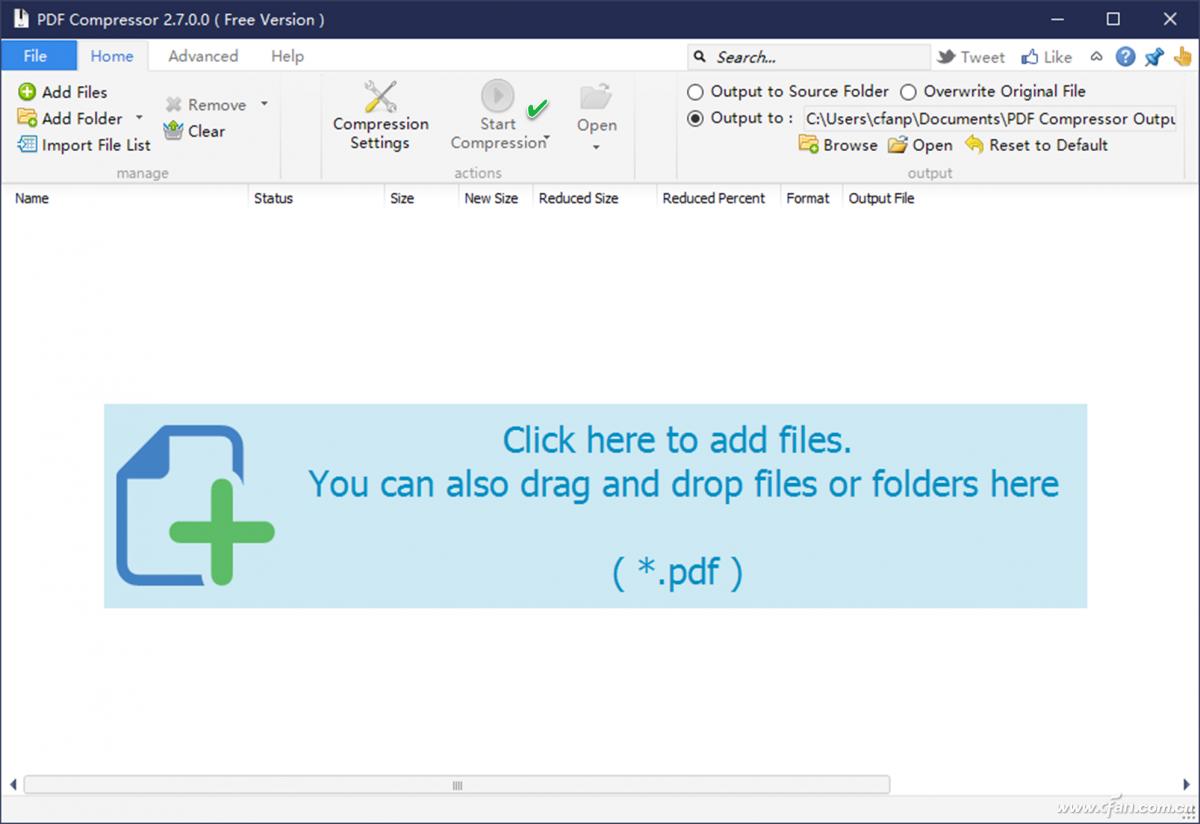Collapse the ribbon with the chevron
This screenshot has height=824, width=1200.
(1096, 57)
